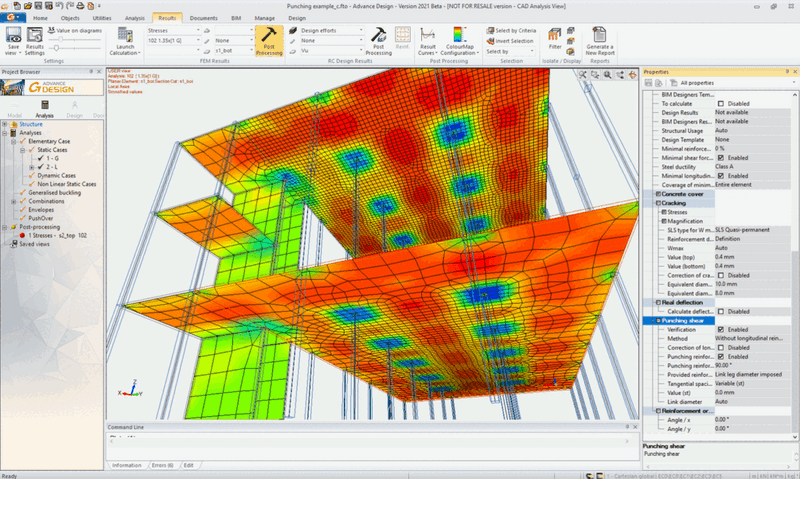Select the Saved views tree item
Viewport: 800px width, 532px height.
pos(34,244)
